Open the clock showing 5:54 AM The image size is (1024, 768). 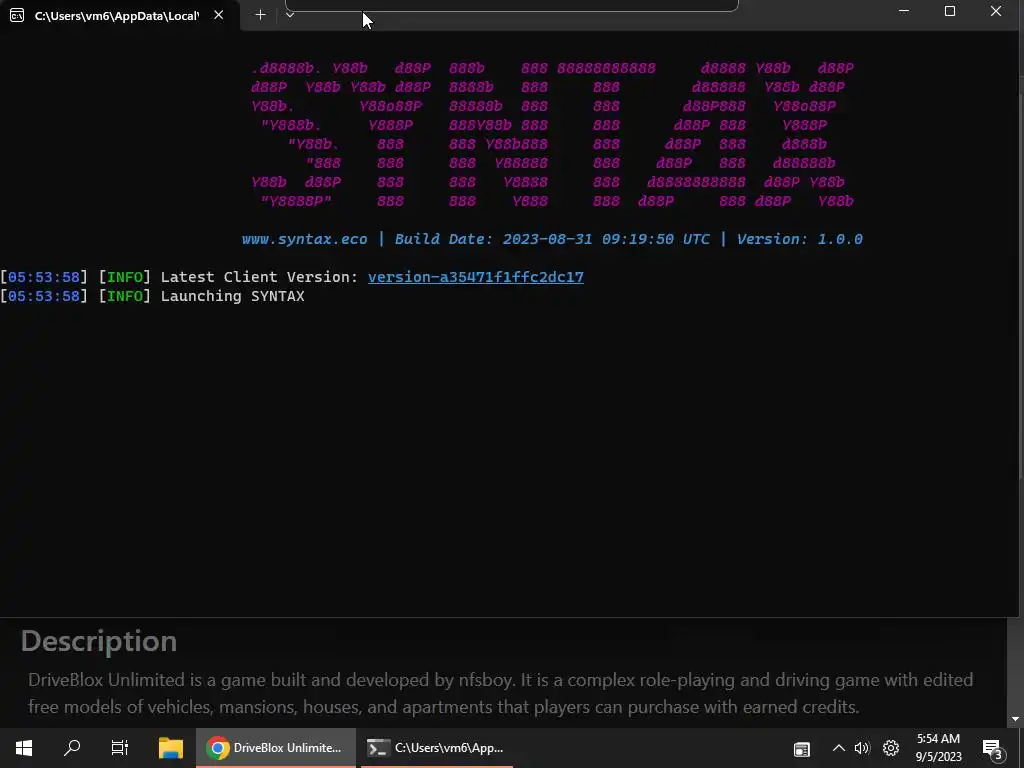point(938,748)
